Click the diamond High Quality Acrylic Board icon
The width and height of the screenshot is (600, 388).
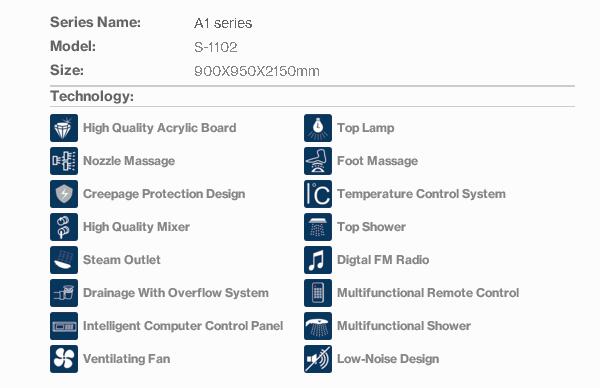(x=64, y=128)
